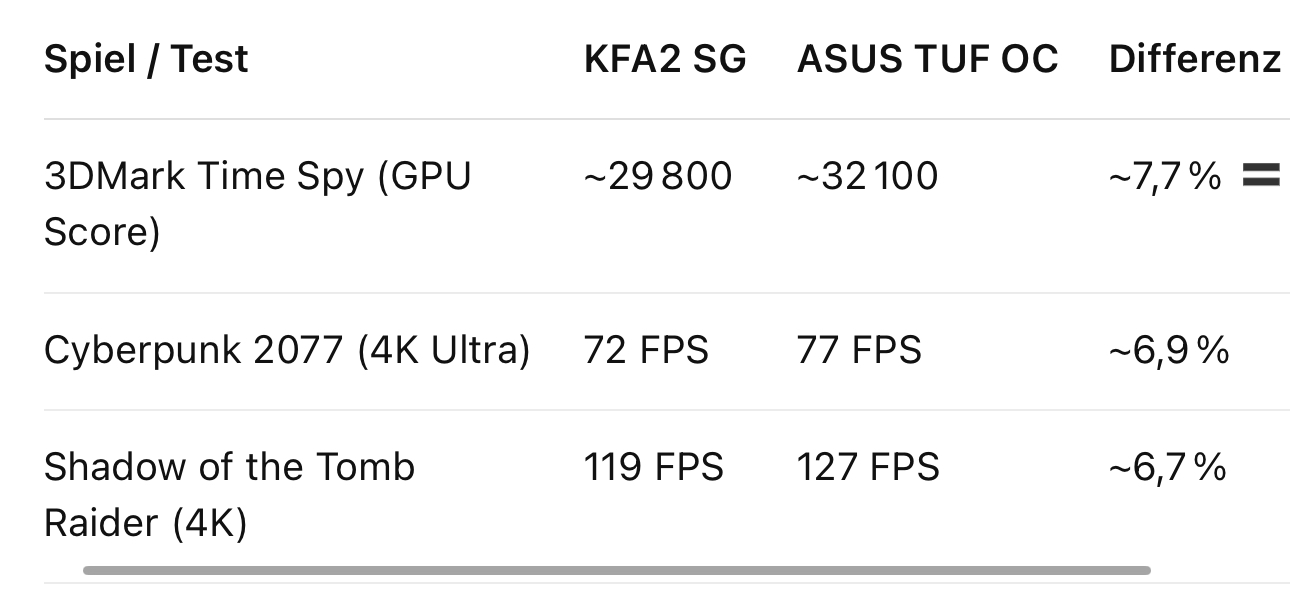
Task: Click the 'Shadow of the Tomb Raider (4K)' label
Action: (x=230, y=495)
